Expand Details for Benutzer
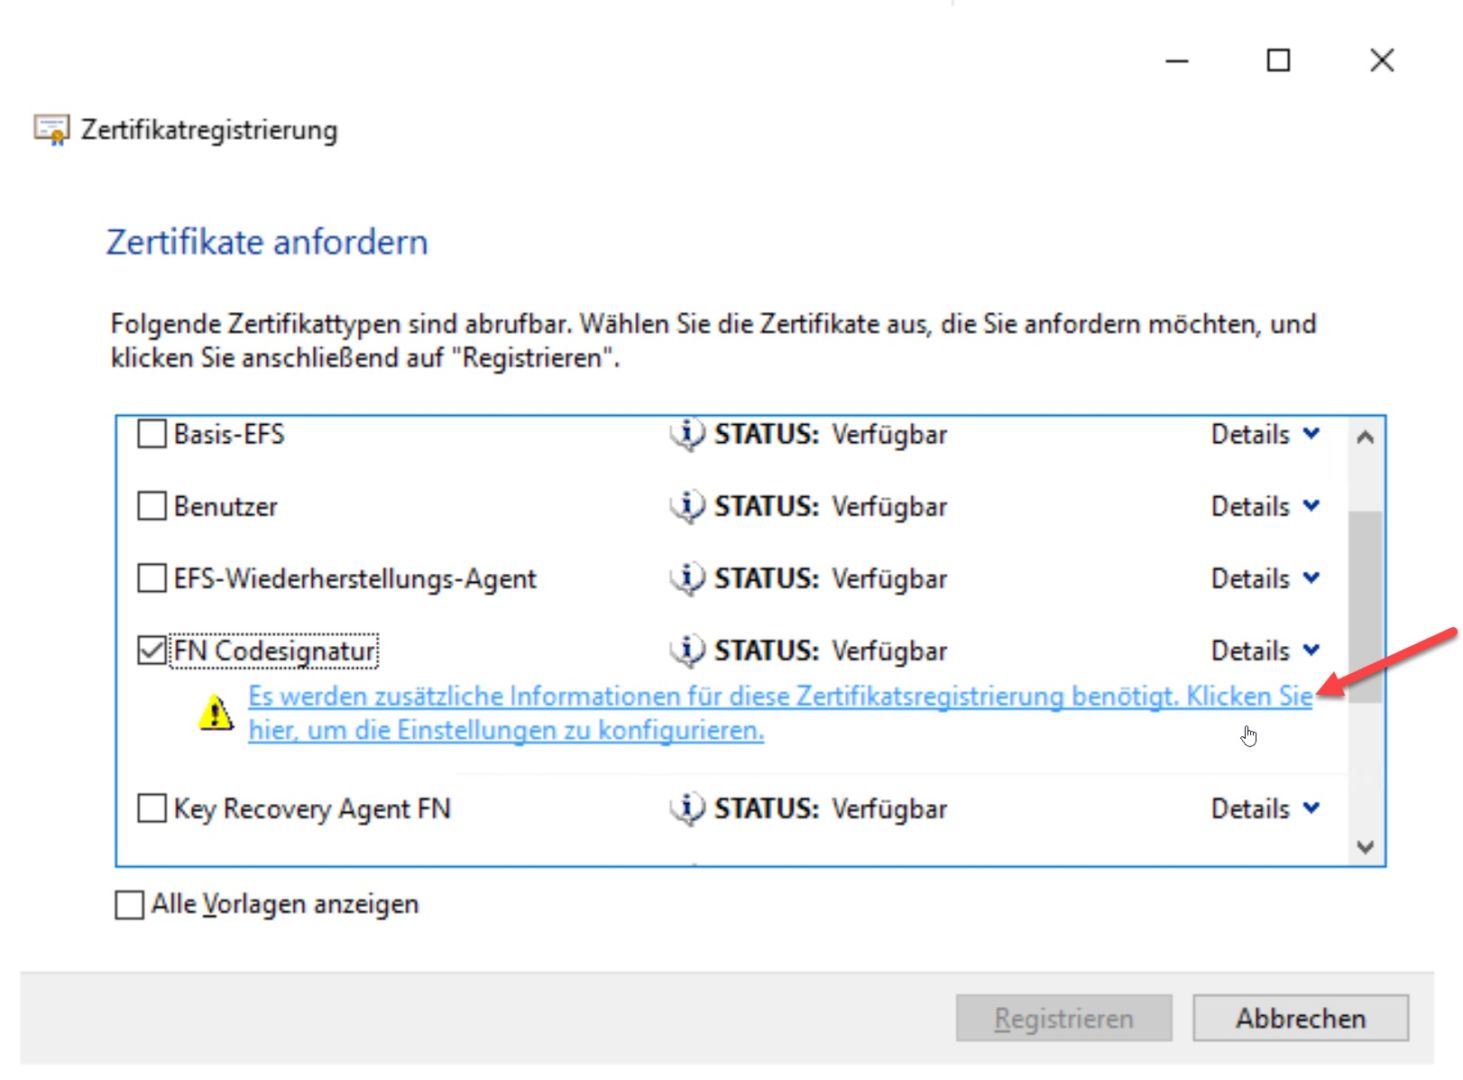 click(x=1265, y=507)
